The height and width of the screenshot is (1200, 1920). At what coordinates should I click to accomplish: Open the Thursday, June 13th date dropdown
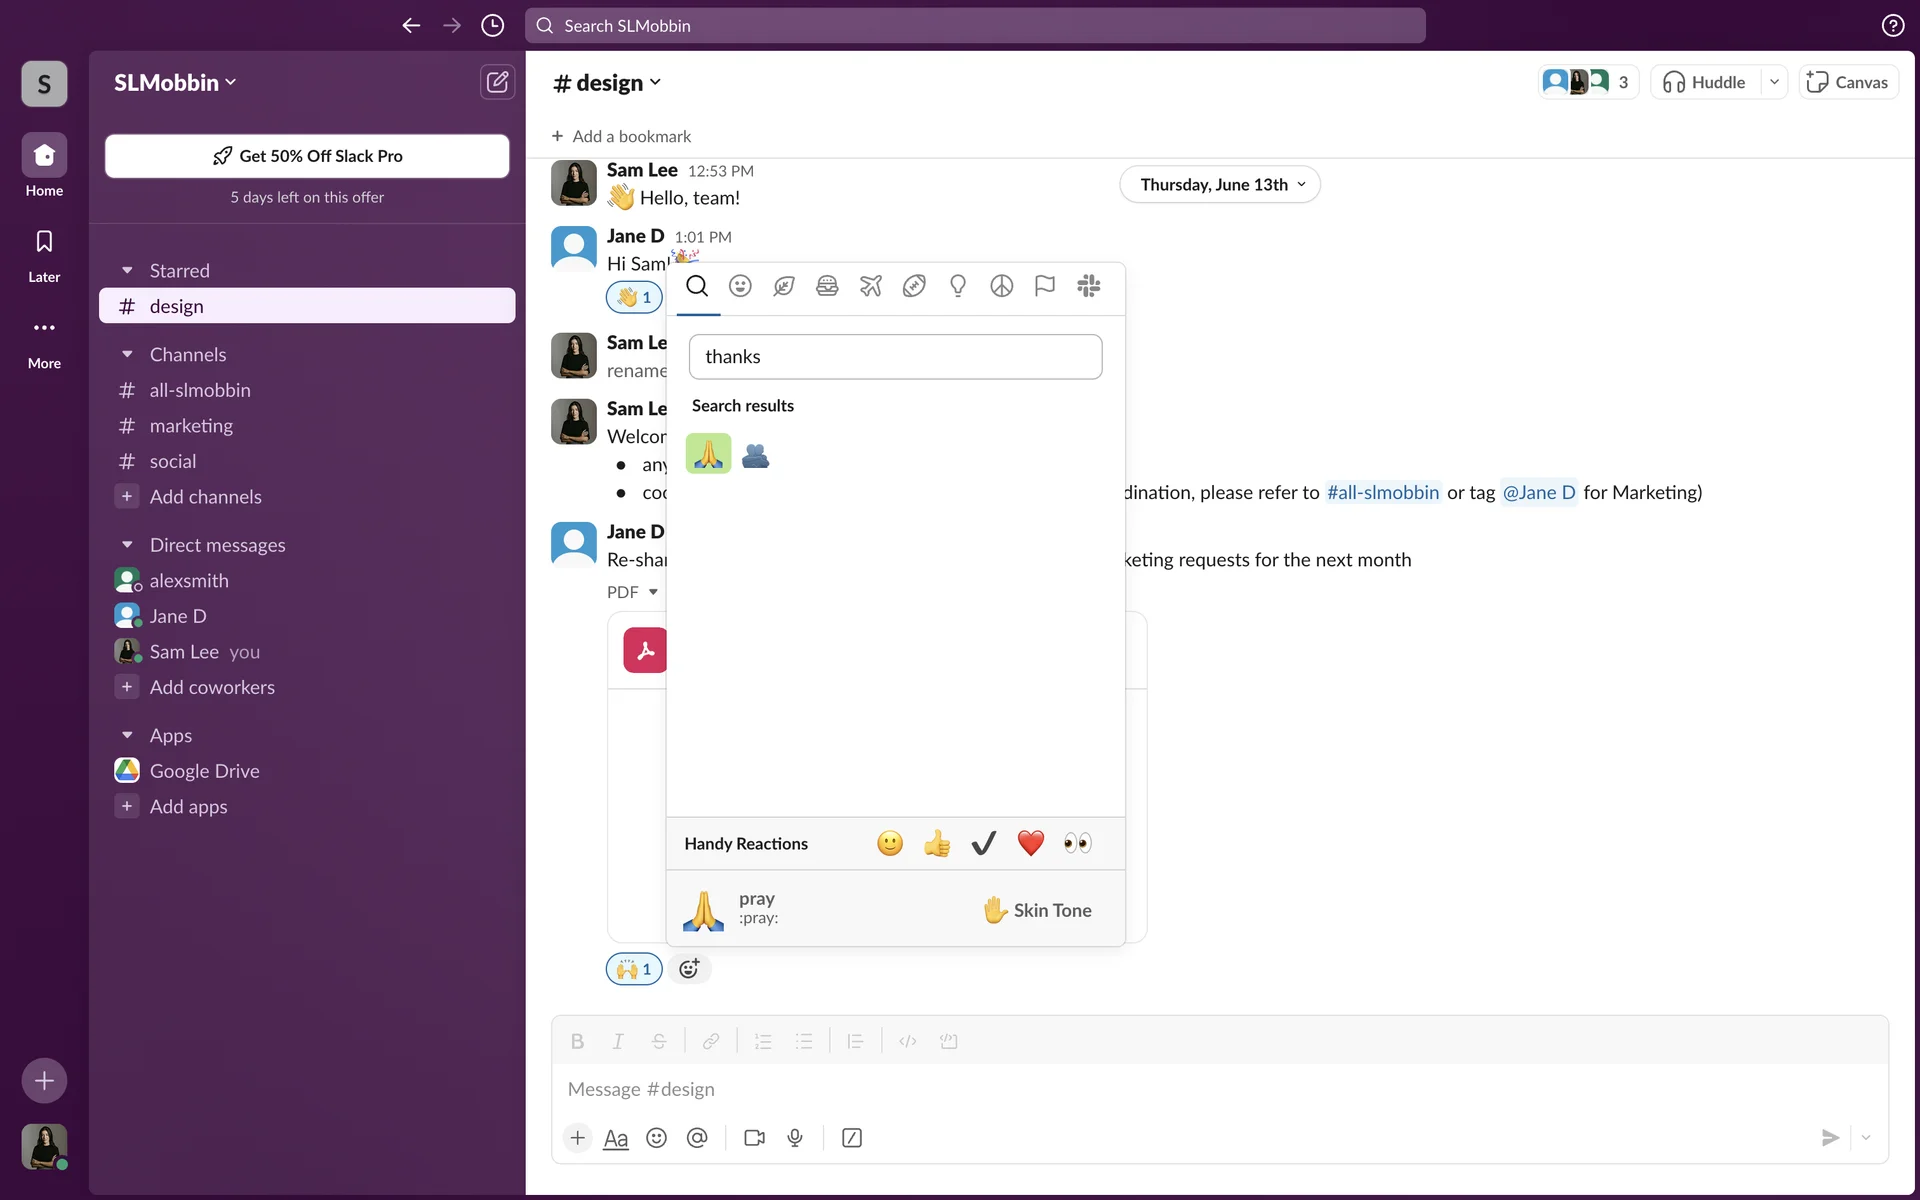1220,185
